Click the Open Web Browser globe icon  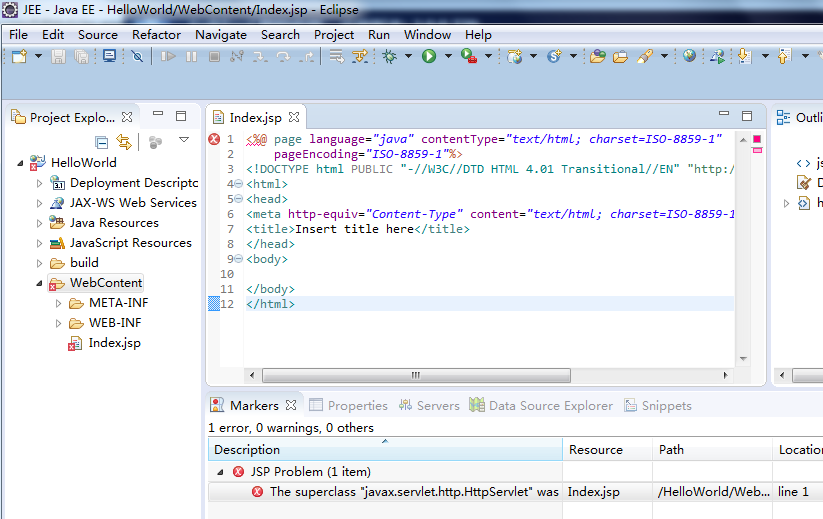tap(689, 57)
